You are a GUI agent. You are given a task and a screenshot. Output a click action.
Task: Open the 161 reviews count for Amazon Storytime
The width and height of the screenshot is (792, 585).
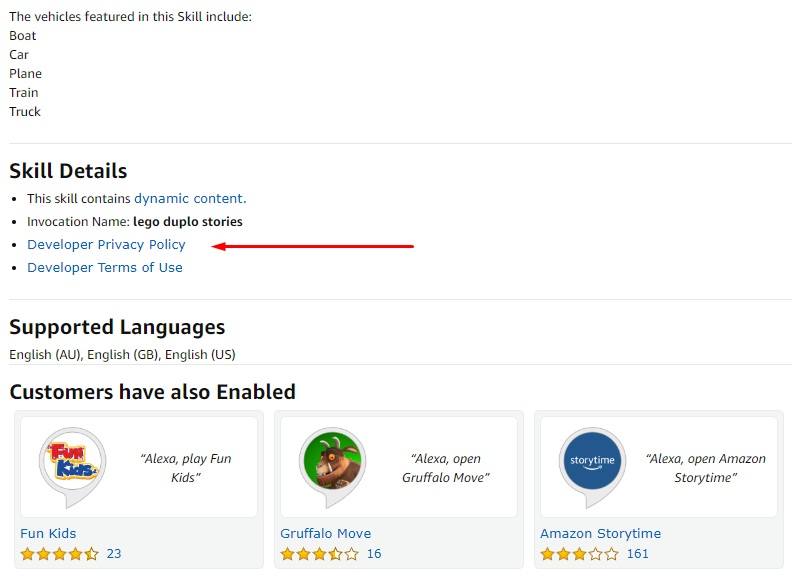pyautogui.click(x=637, y=554)
